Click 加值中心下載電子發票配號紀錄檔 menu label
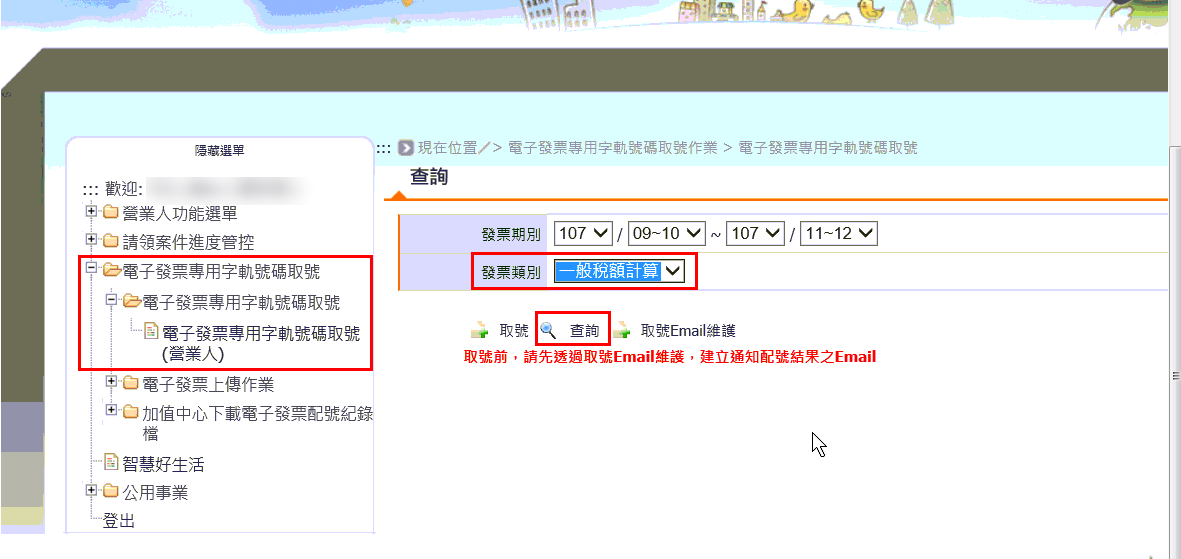Screen dimensions: 1181x559 258,424
